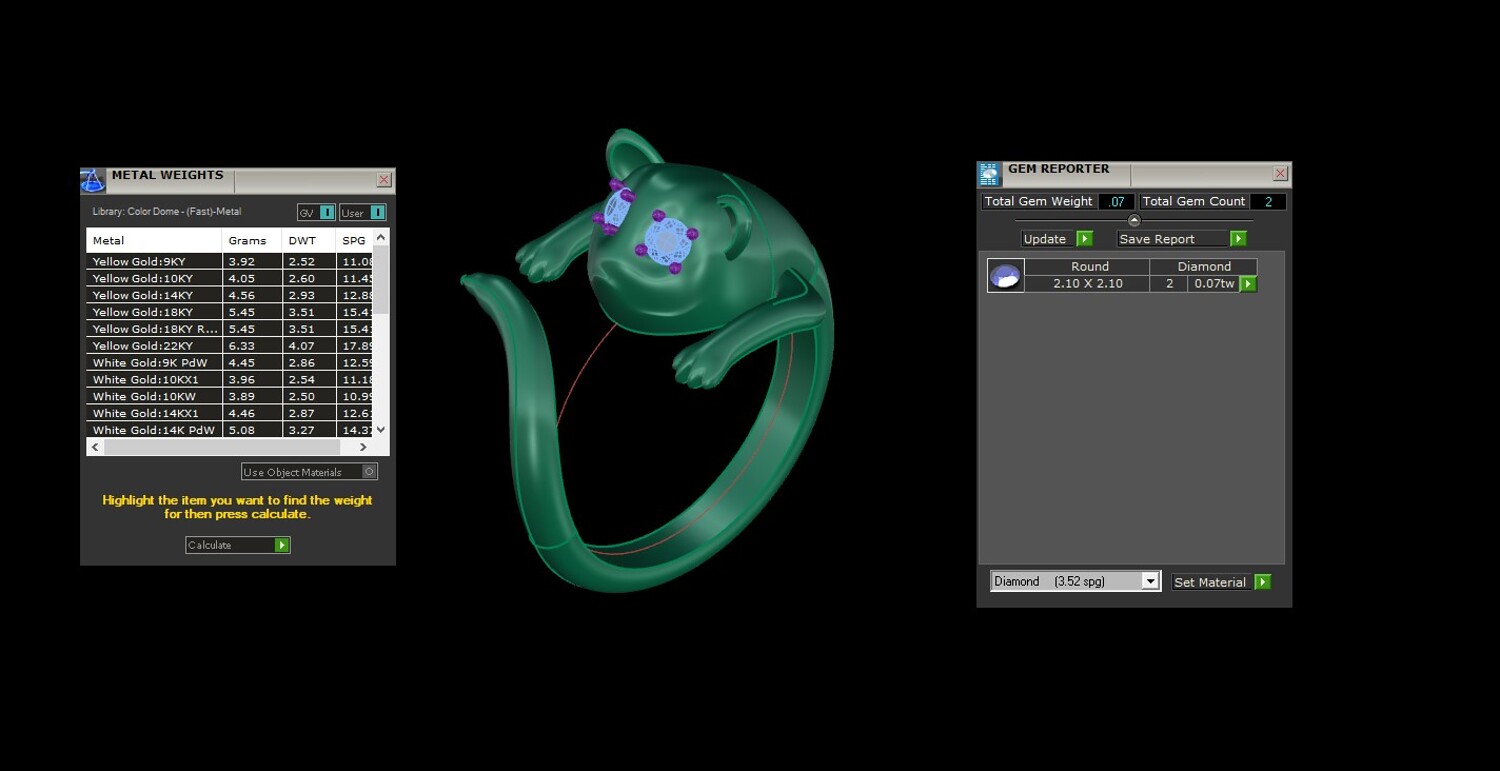
Task: Click Update in the Gem Reporter
Action: click(x=1057, y=239)
